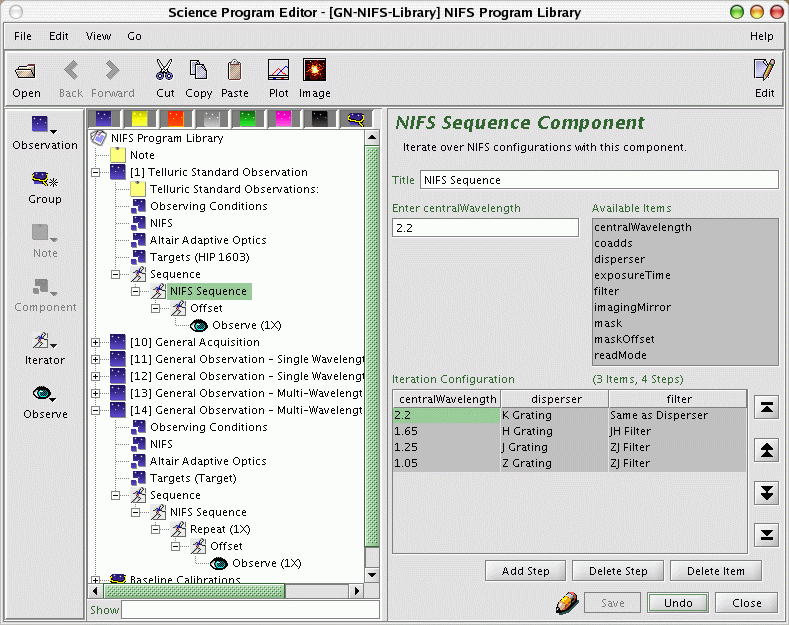
Task: Open the Edit menu
Action: [x=58, y=36]
